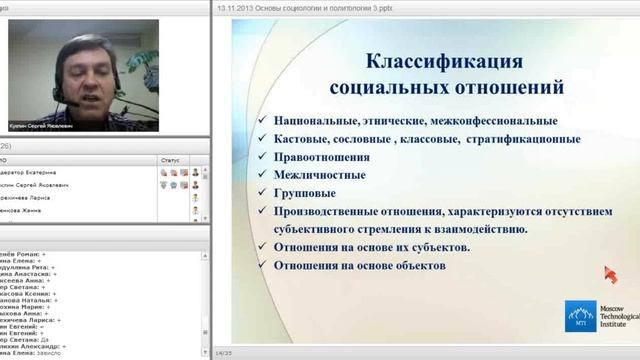Click the bullet Межличностные

click(x=320, y=175)
